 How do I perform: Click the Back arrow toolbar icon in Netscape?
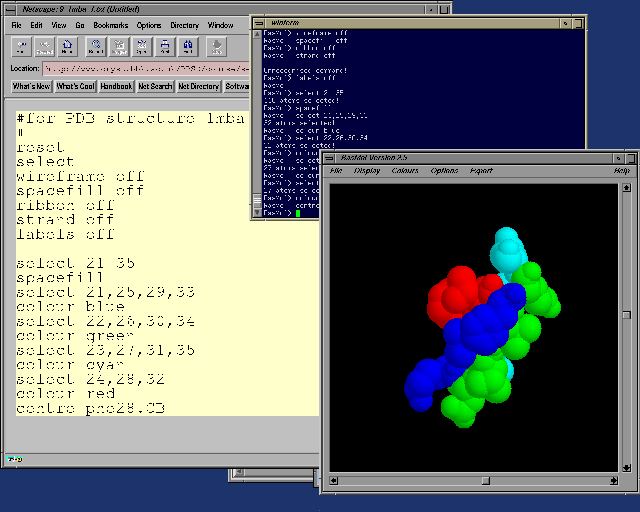click(21, 46)
